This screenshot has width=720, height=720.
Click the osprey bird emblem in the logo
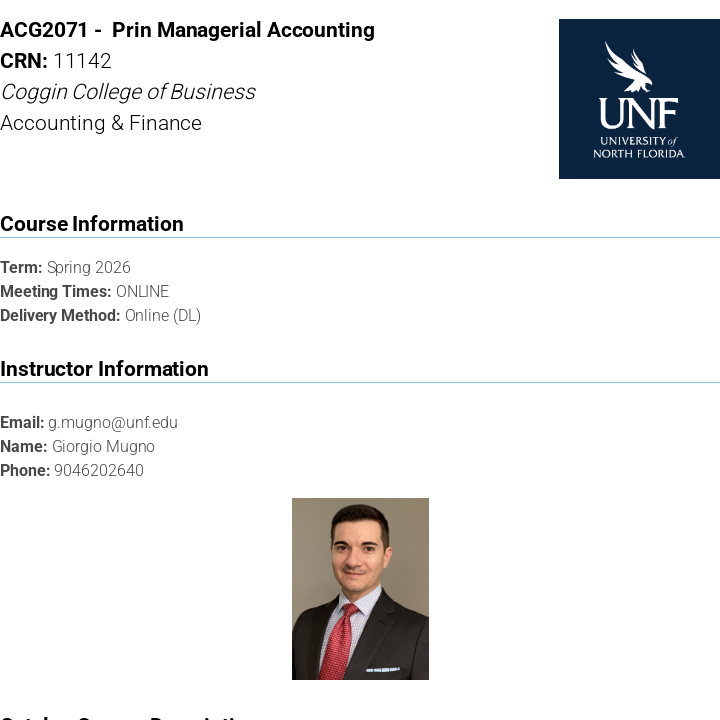(627, 66)
